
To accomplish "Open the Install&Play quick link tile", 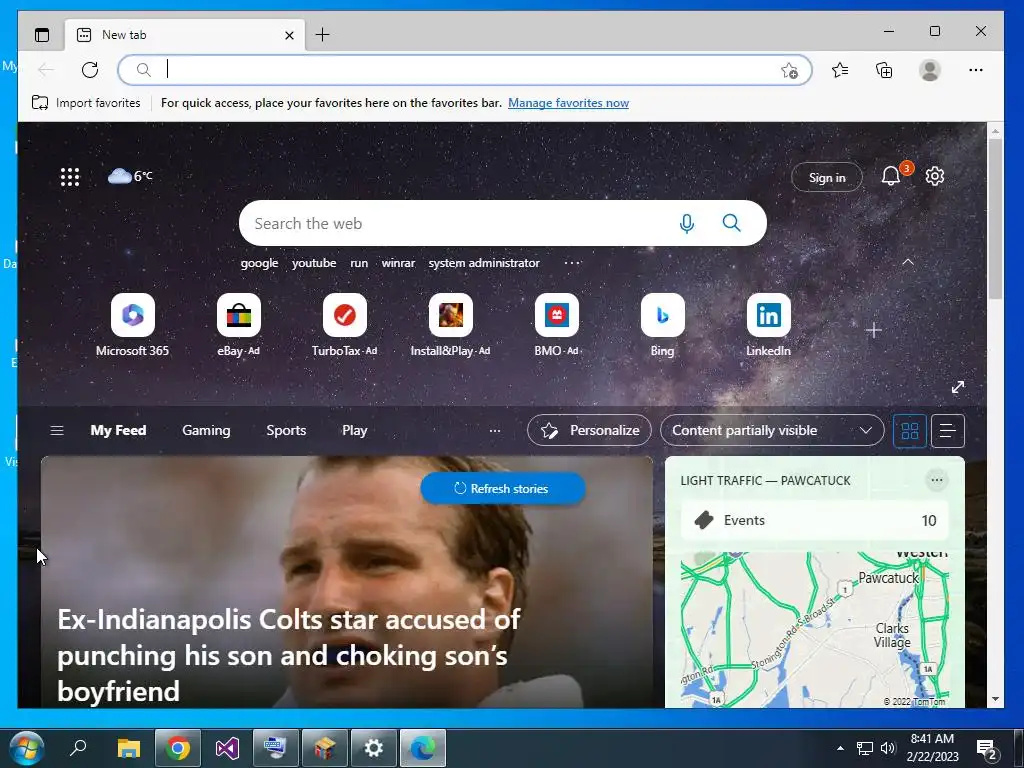I will 451,325.
